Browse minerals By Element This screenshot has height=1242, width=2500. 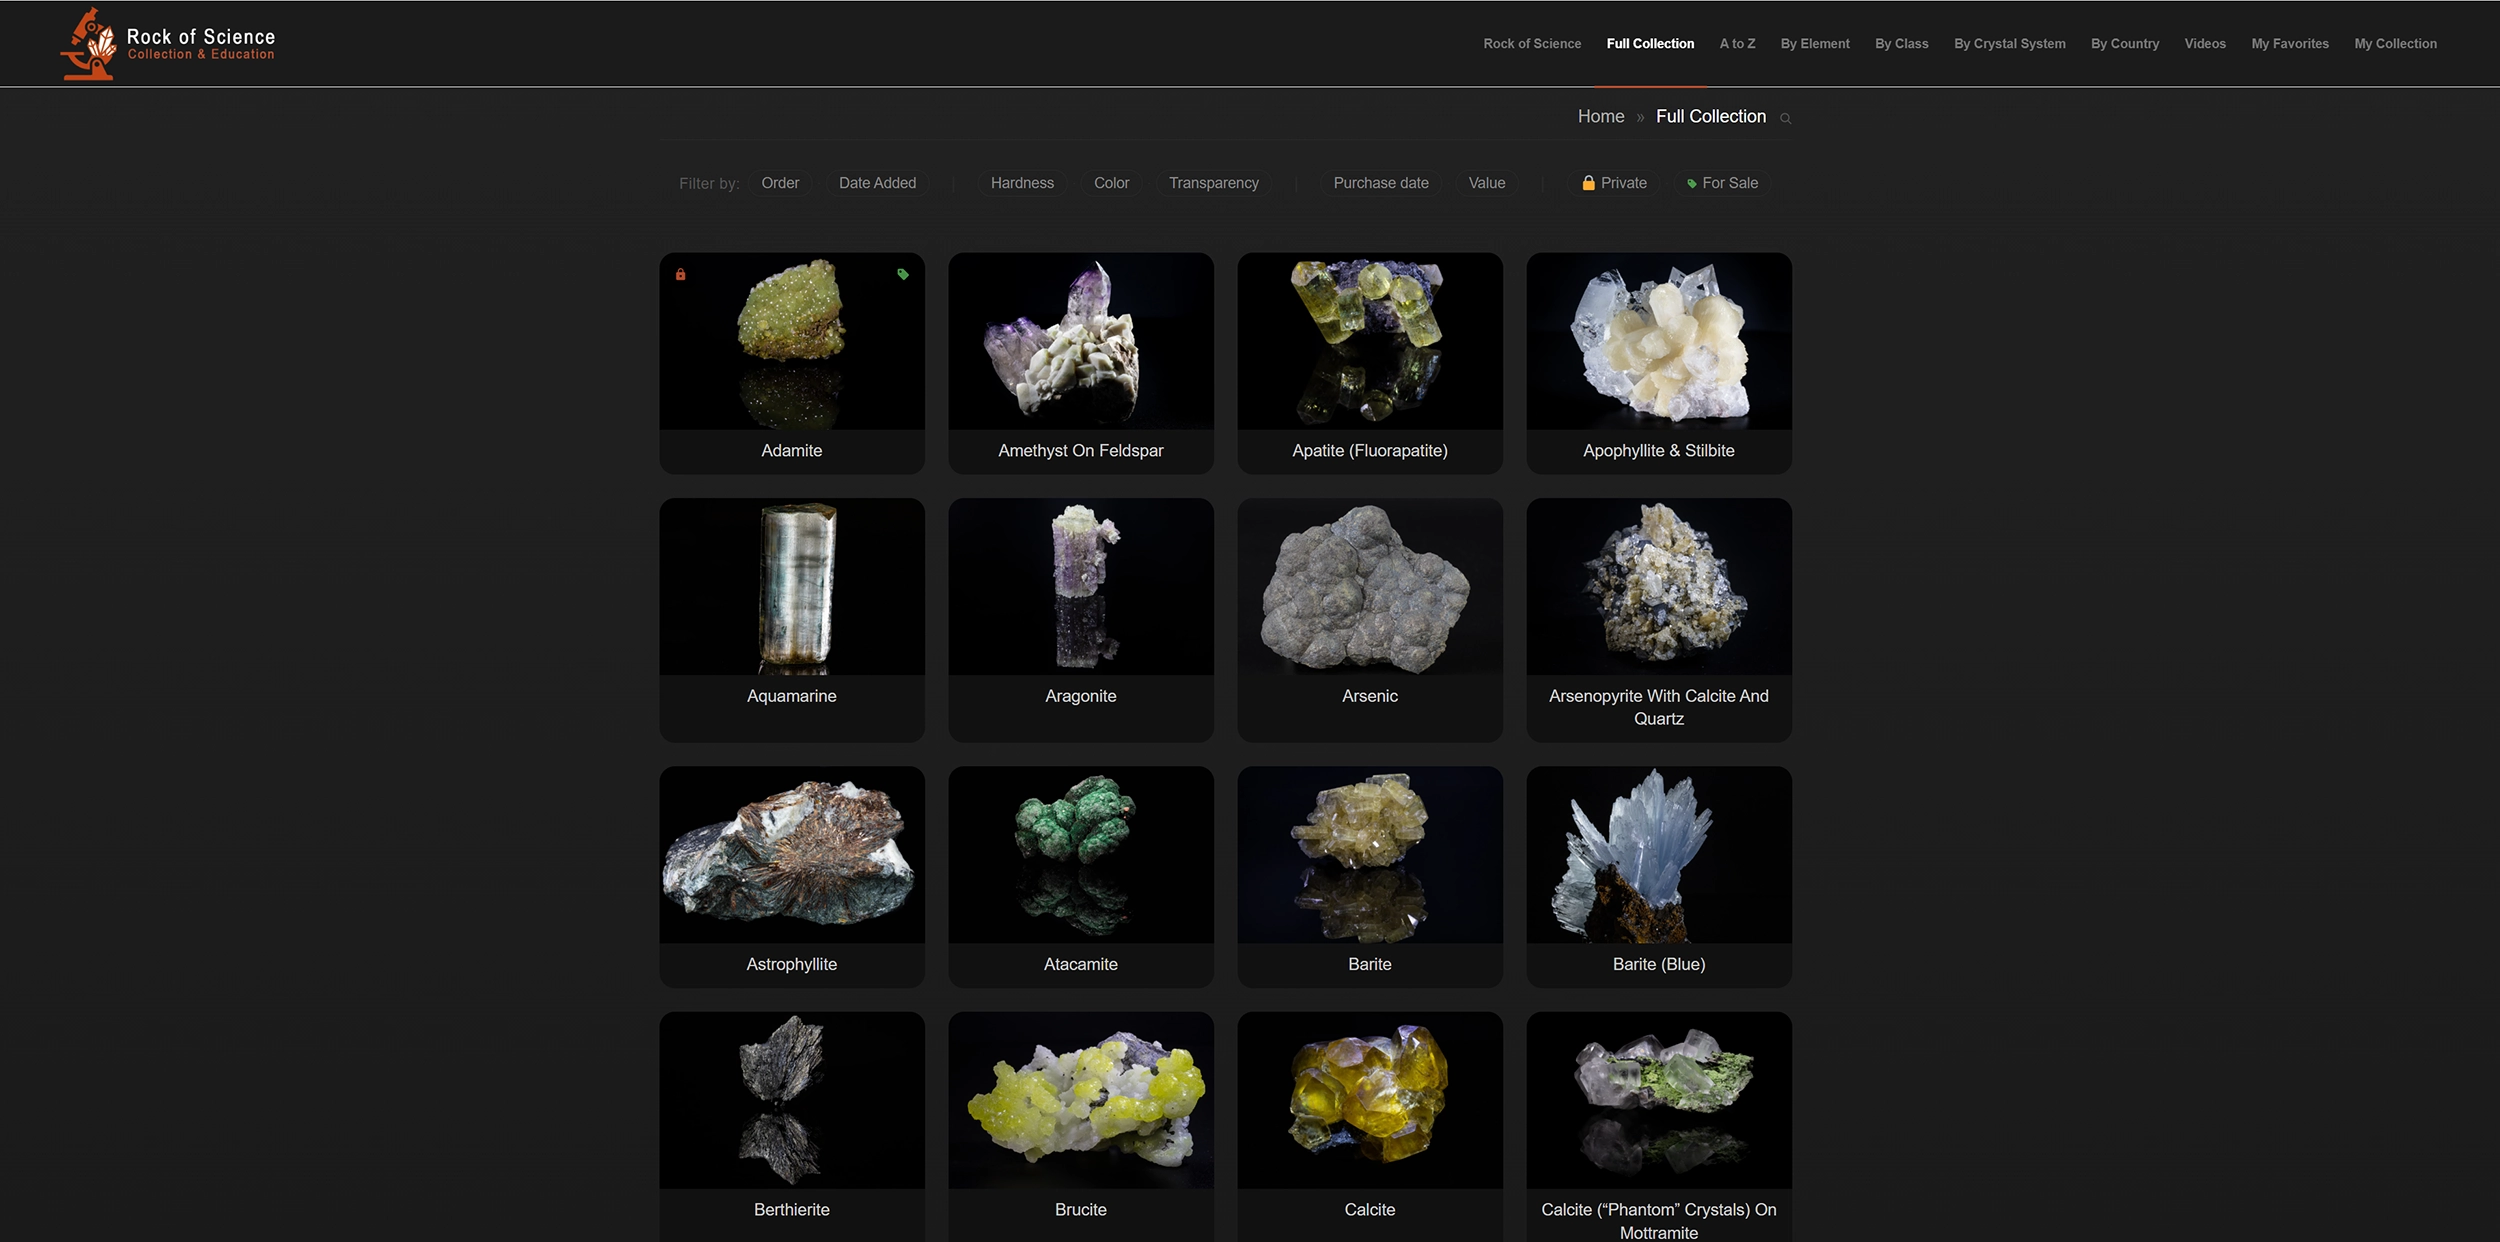point(1815,44)
